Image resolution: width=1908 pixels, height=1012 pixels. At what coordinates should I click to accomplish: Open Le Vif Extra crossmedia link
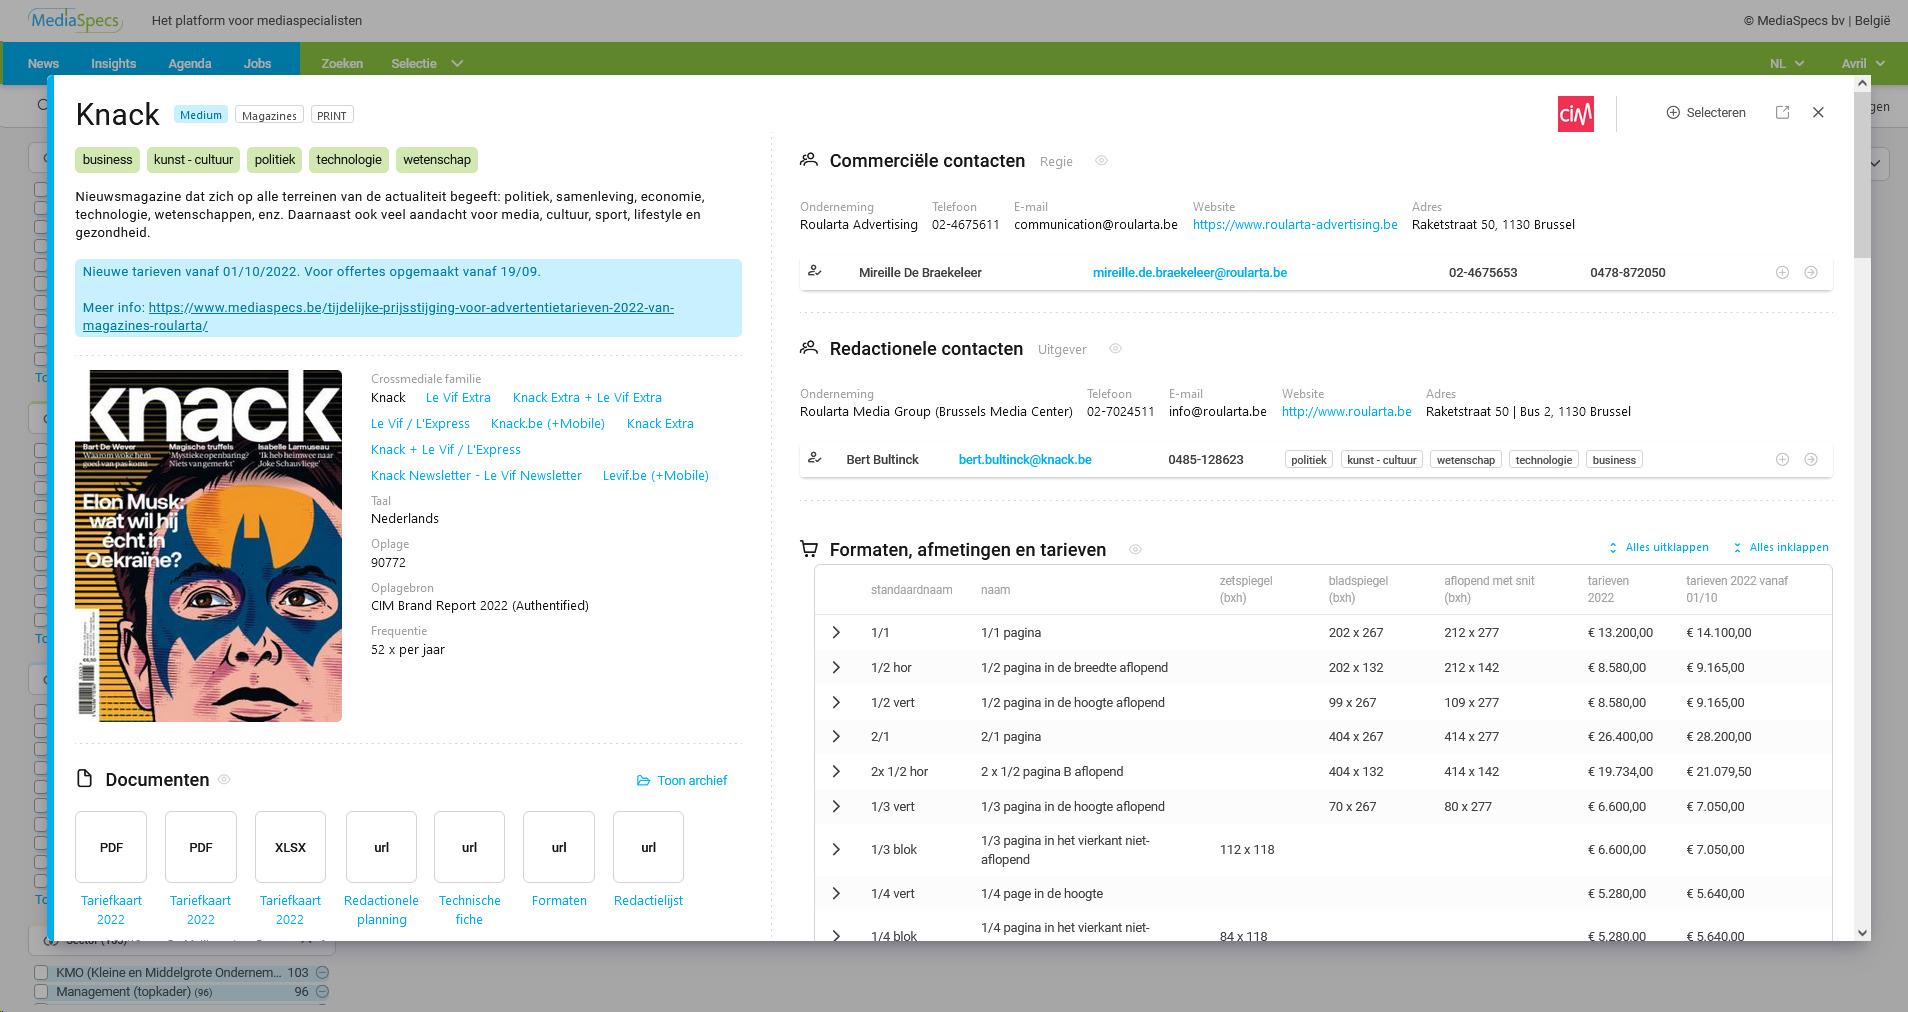point(458,398)
